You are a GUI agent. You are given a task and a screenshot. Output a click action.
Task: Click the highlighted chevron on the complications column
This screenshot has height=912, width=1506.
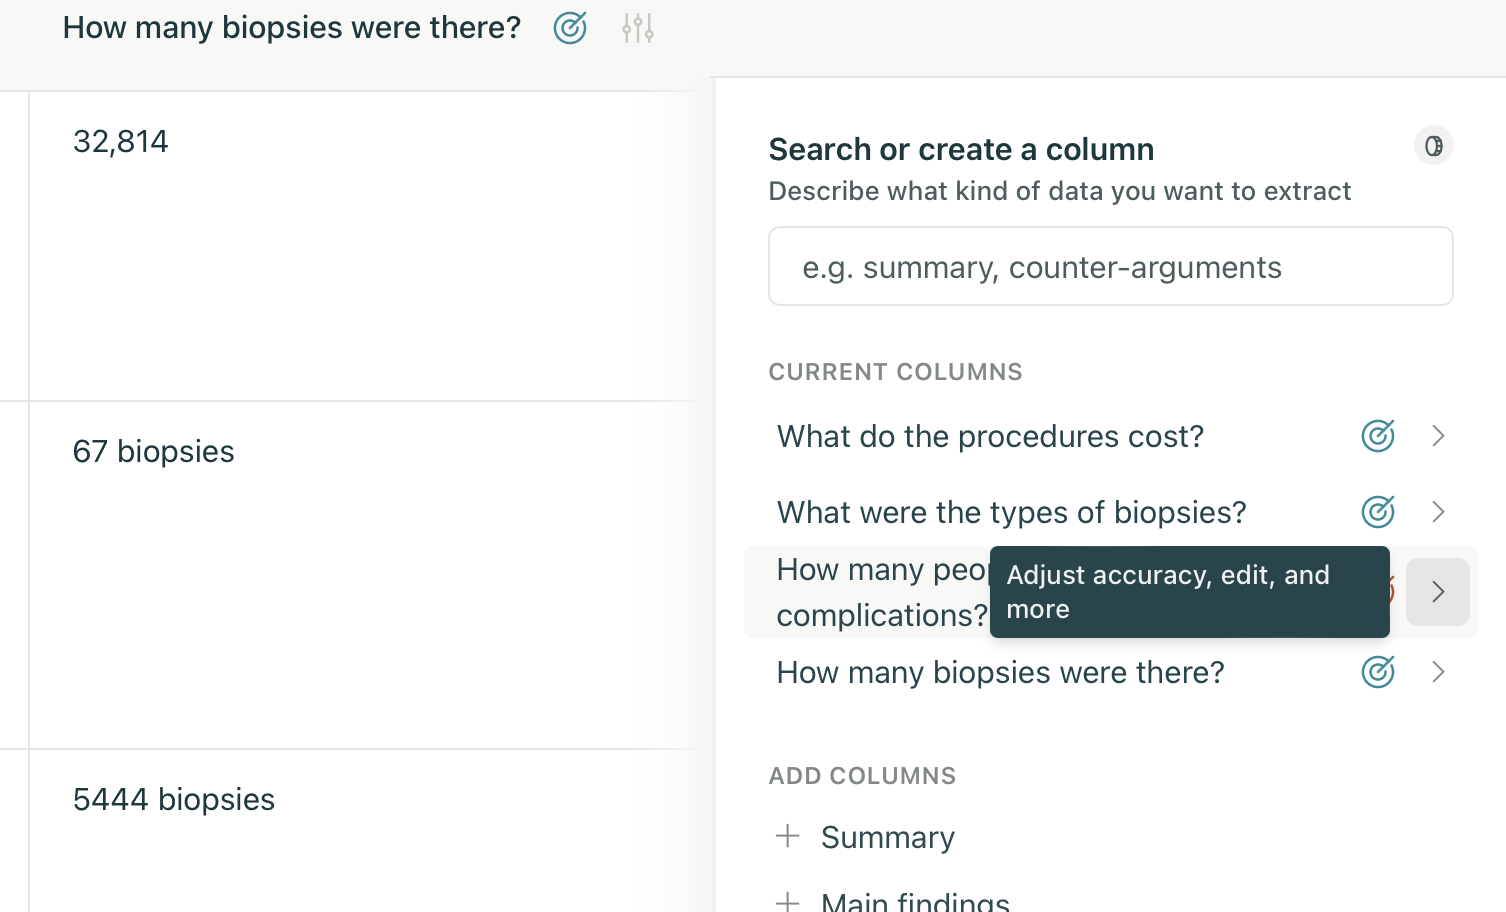point(1438,592)
